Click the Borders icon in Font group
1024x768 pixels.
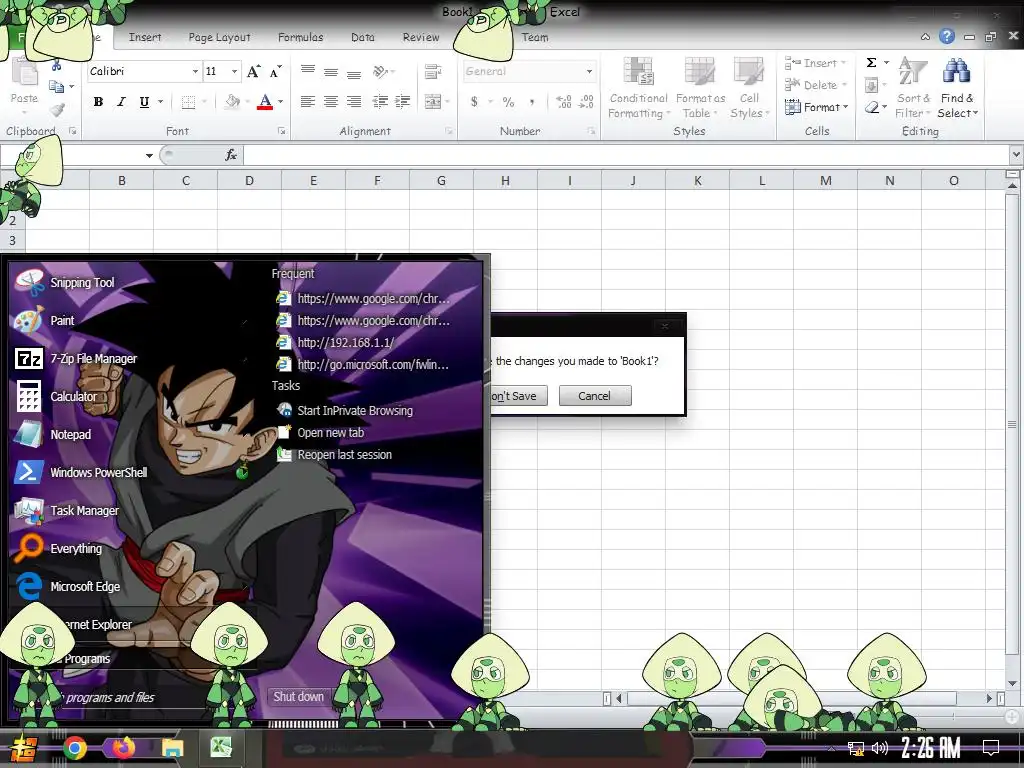[188, 102]
